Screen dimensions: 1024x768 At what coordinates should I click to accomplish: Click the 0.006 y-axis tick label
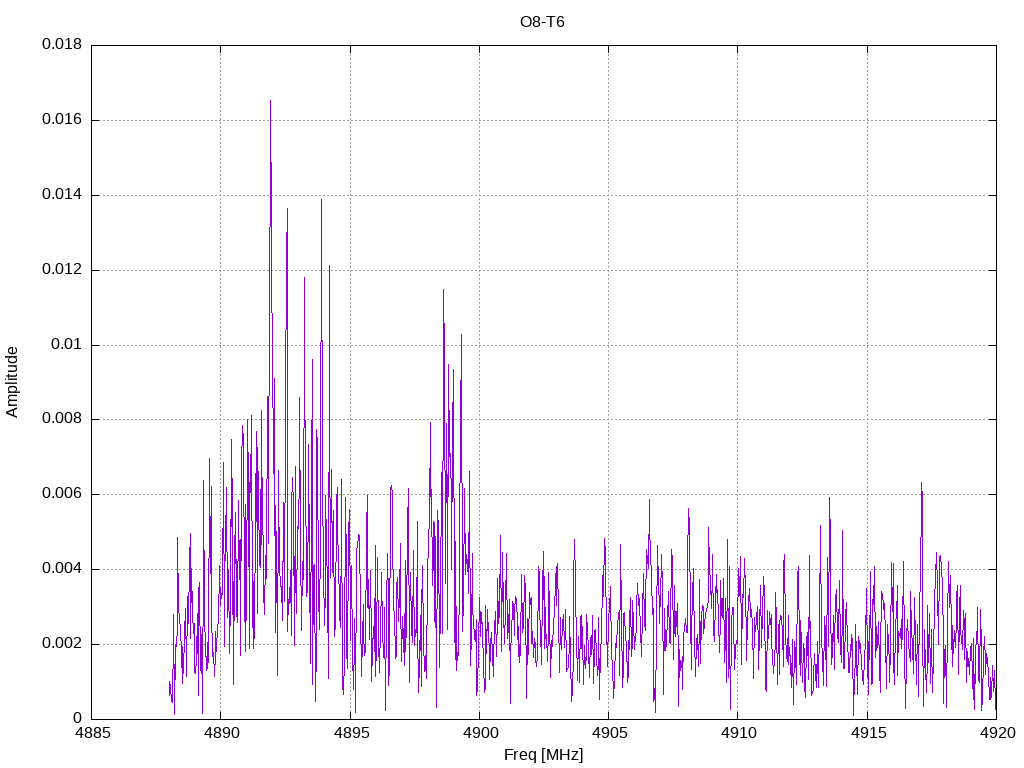(62, 494)
